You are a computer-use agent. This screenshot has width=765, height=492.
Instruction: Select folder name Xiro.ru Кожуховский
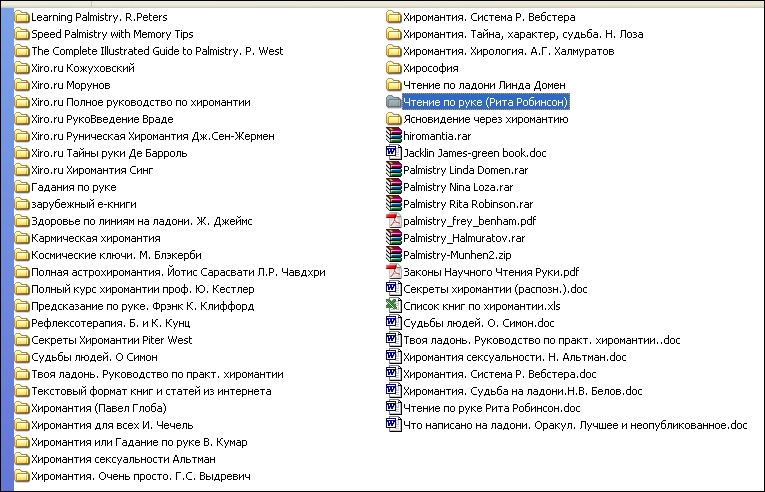[83, 68]
